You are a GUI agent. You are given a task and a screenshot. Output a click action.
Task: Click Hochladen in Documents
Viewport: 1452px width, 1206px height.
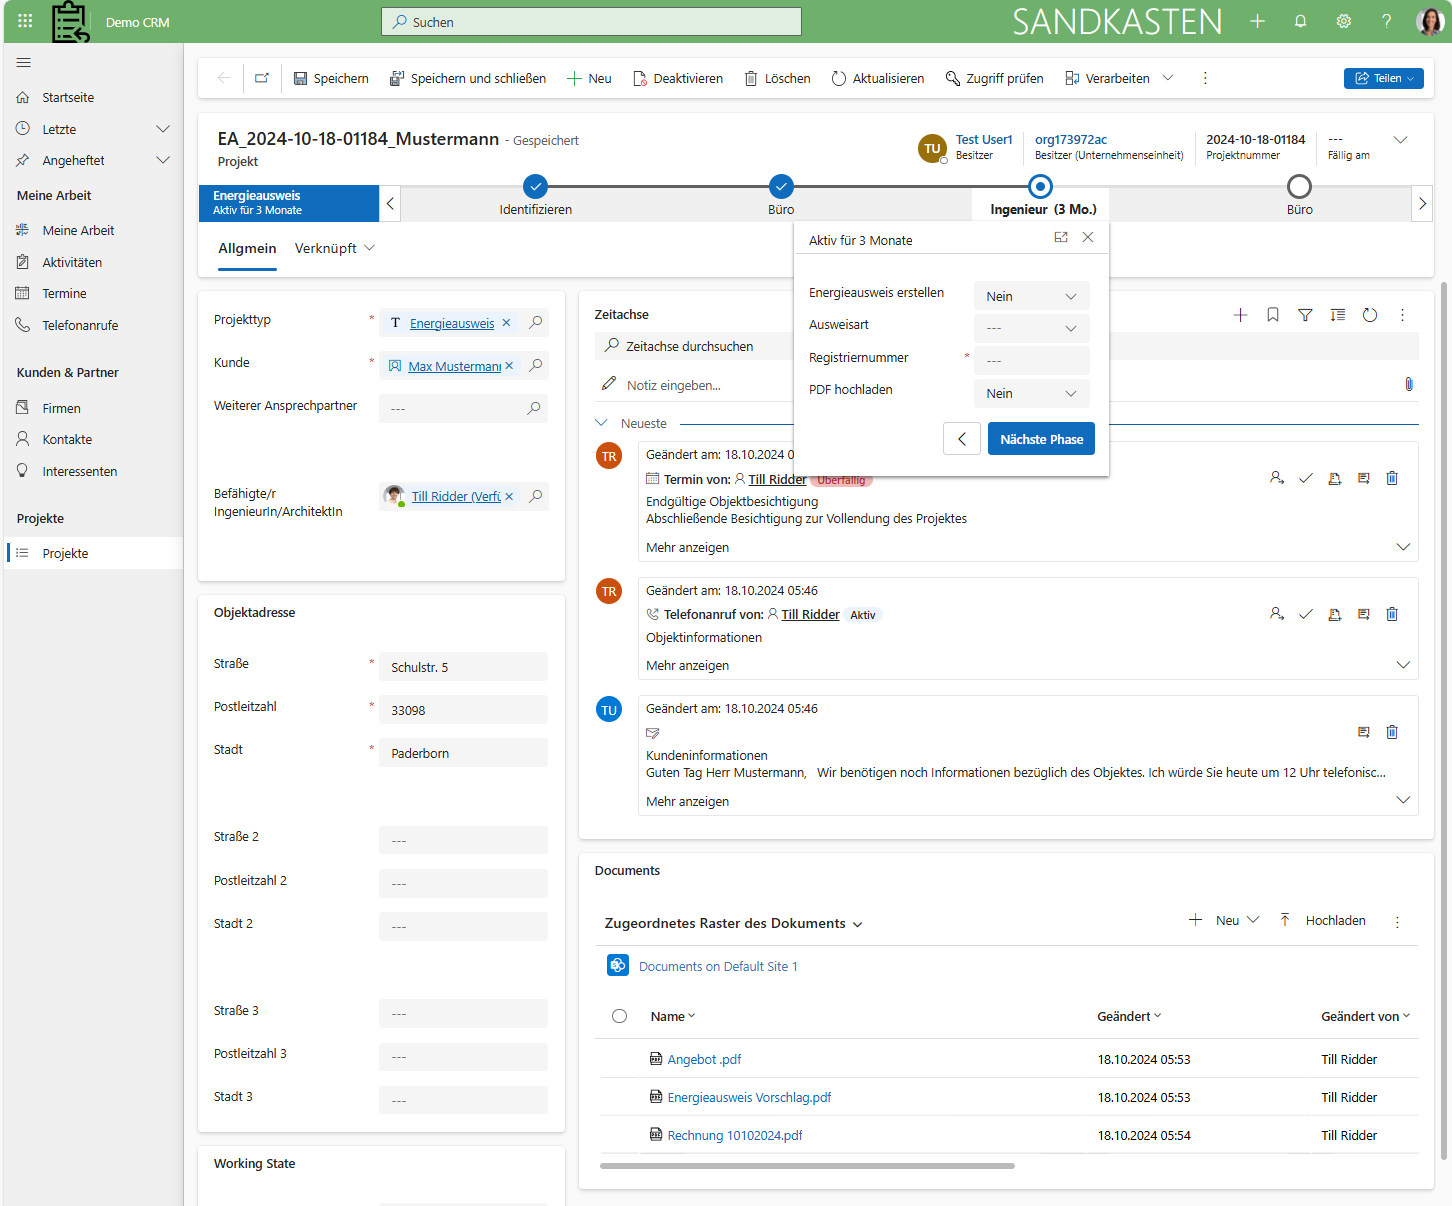click(x=1322, y=920)
